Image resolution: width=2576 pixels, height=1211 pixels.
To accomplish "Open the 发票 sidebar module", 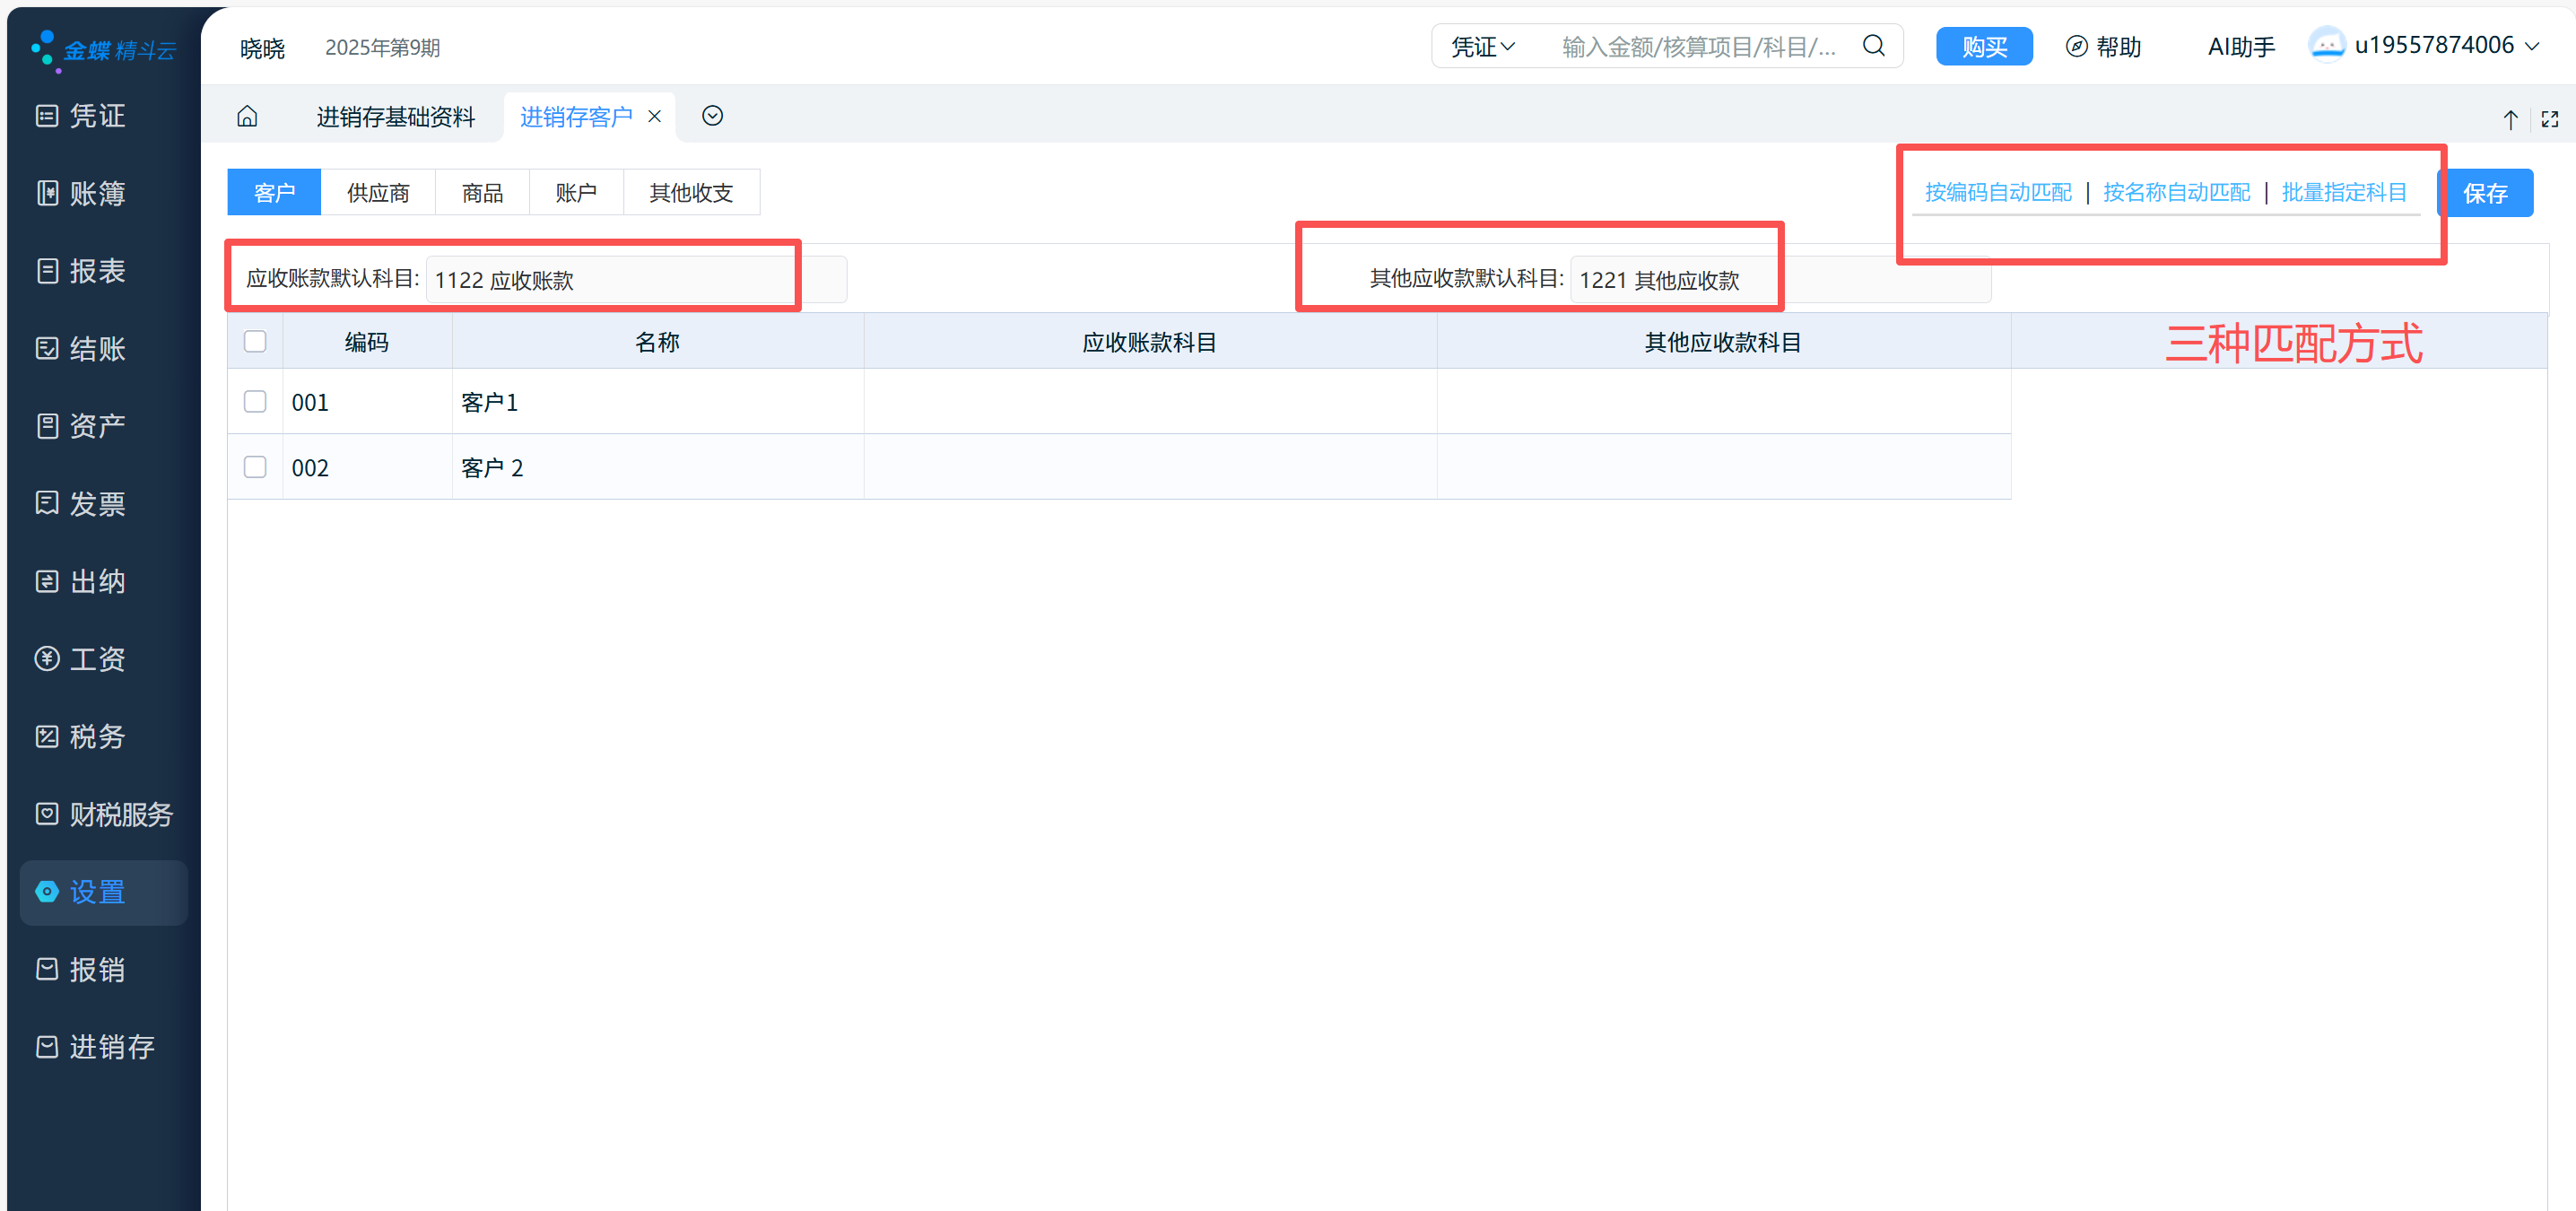I will (97, 504).
